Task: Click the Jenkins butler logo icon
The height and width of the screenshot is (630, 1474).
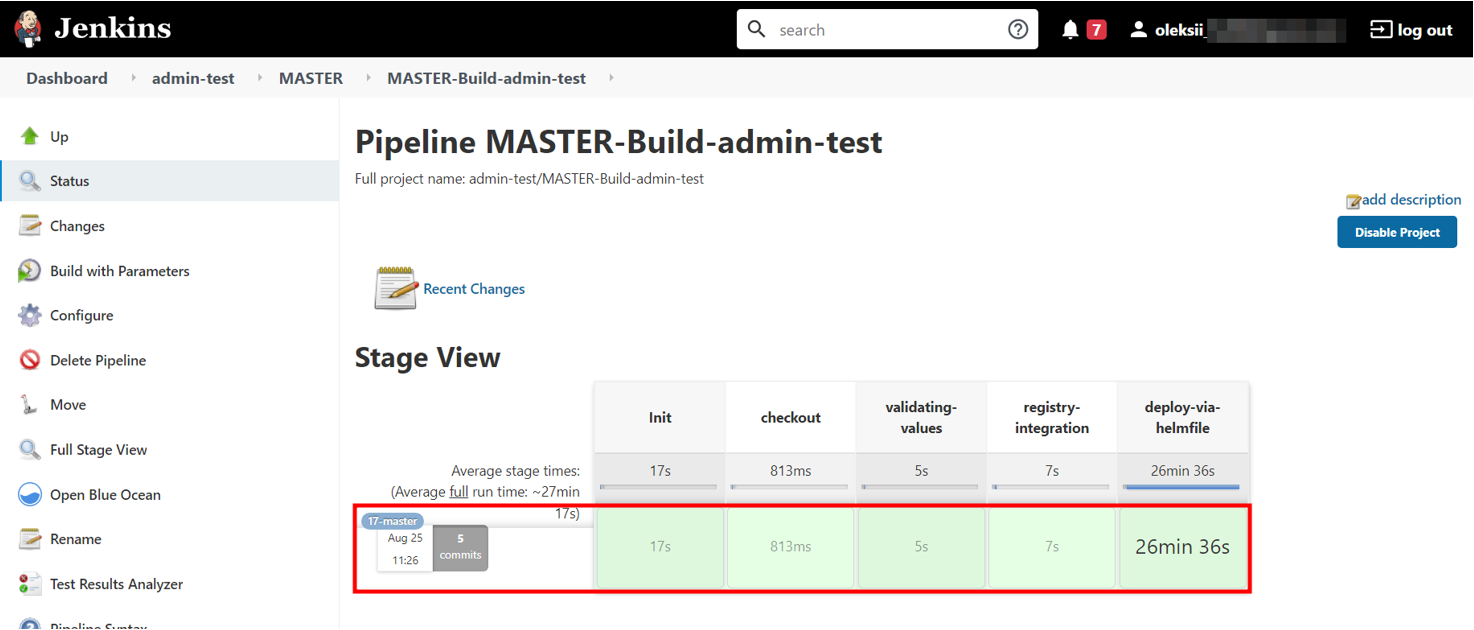Action: pos(28,29)
